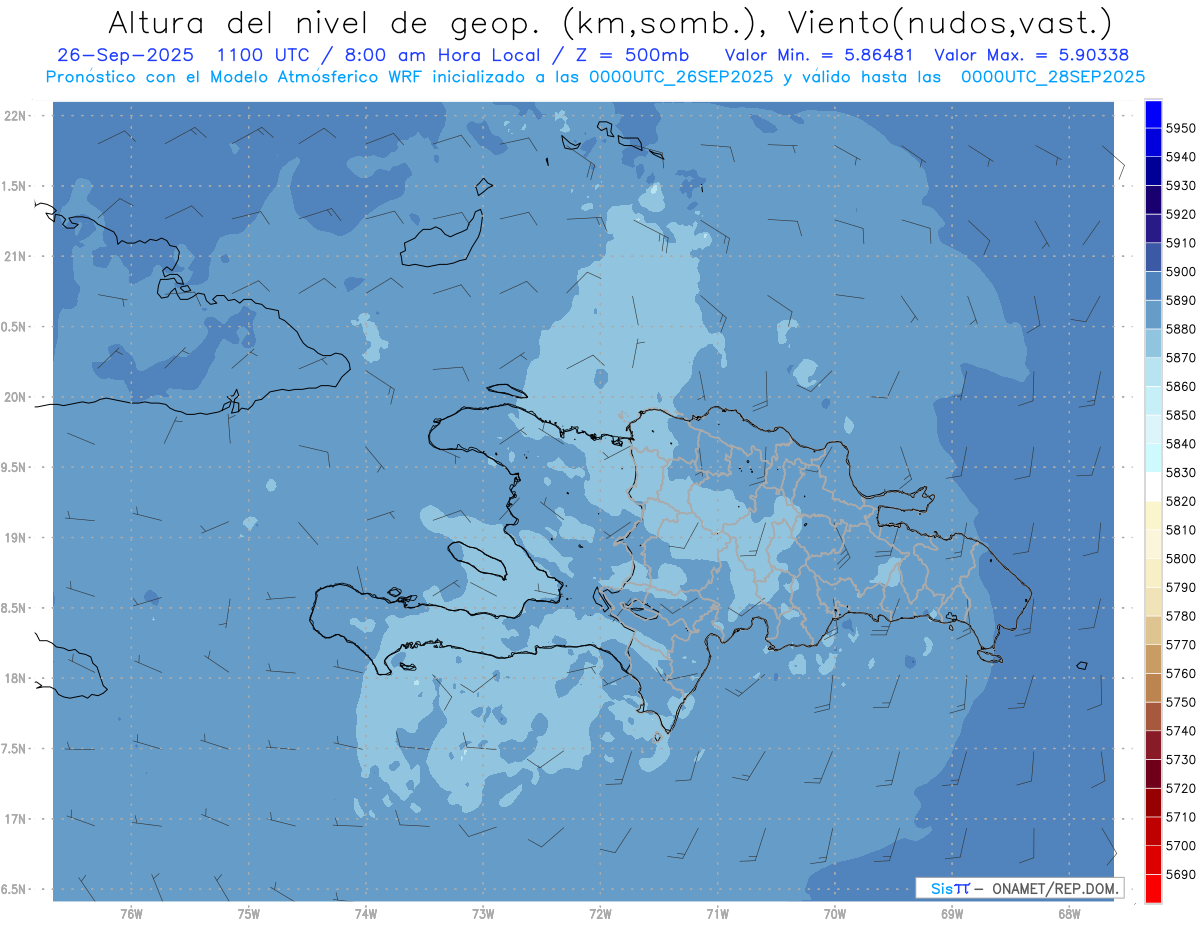Click the "Valor Max. = 5.90338" text
Screen dimensions: 1200x927
[x=1030, y=55]
